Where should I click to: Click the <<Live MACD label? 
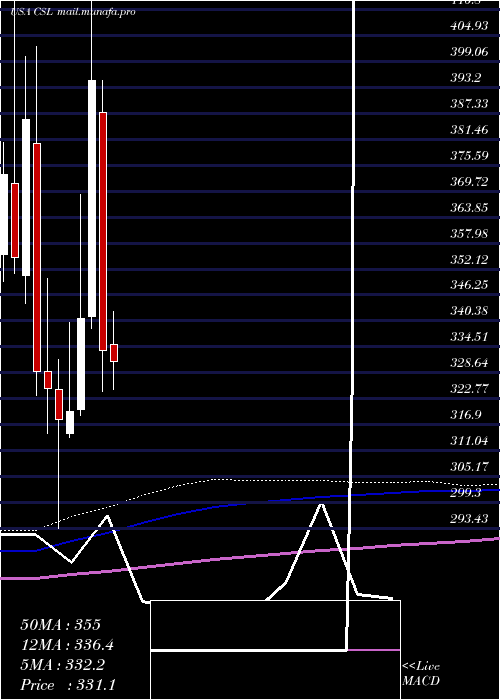421,673
